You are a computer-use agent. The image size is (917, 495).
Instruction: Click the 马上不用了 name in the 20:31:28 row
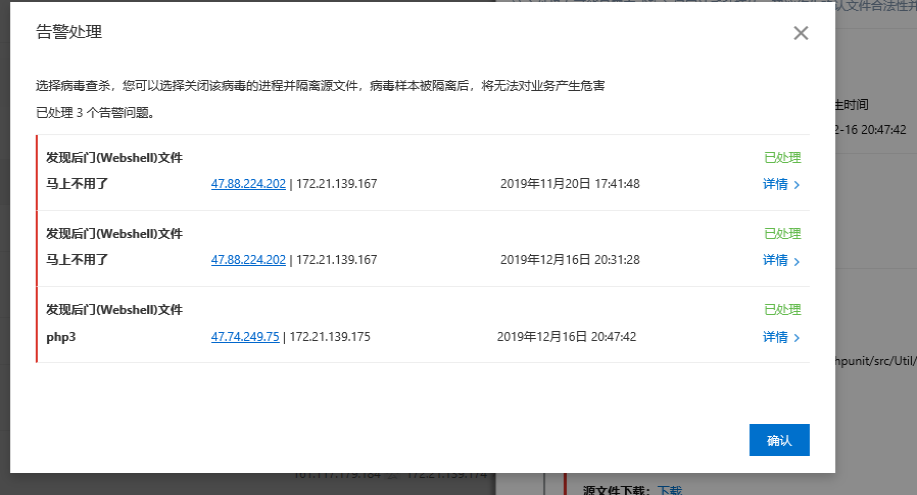tap(77, 259)
